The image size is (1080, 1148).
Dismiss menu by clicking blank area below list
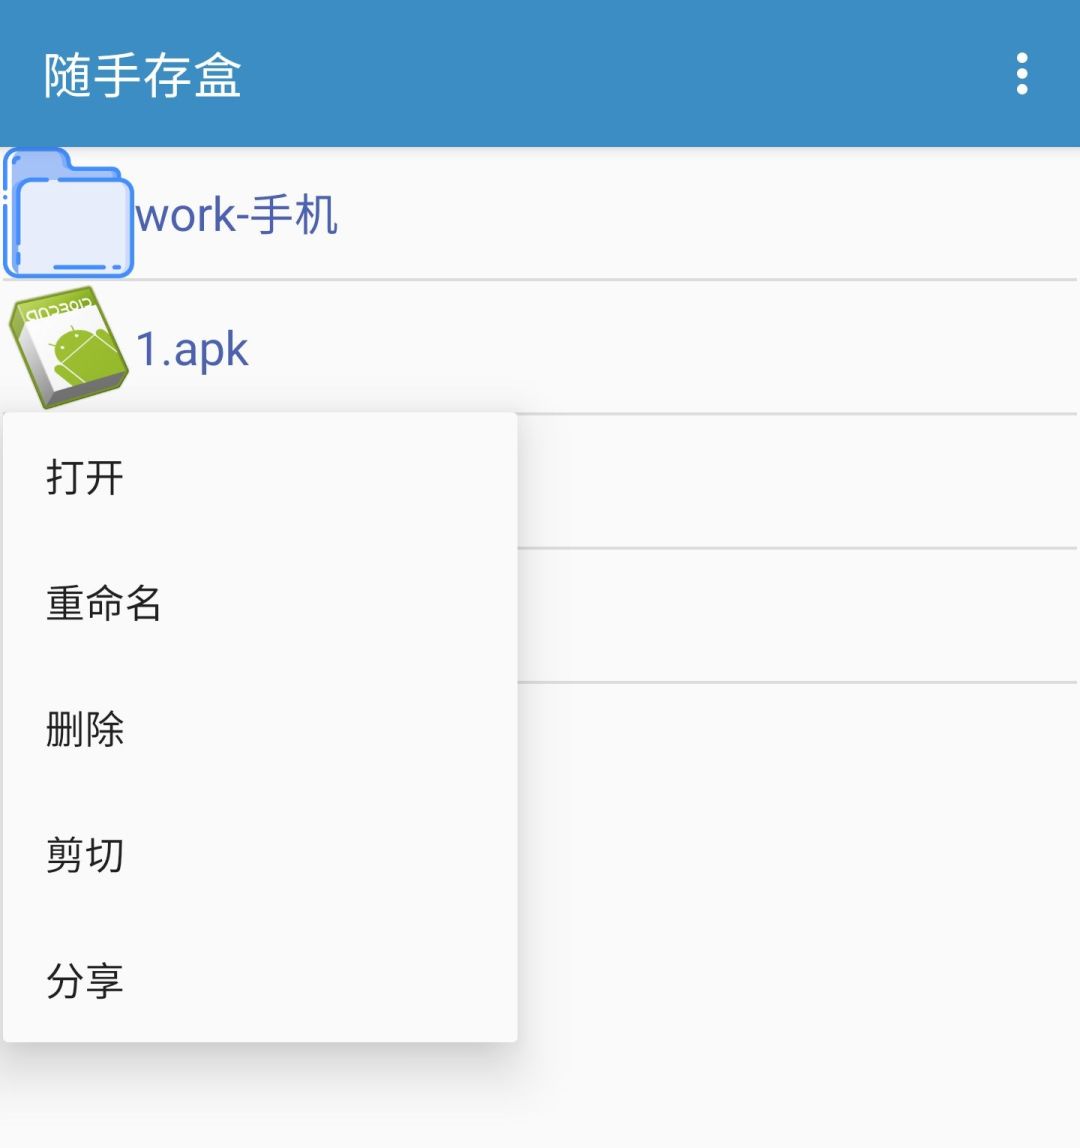click(x=798, y=915)
